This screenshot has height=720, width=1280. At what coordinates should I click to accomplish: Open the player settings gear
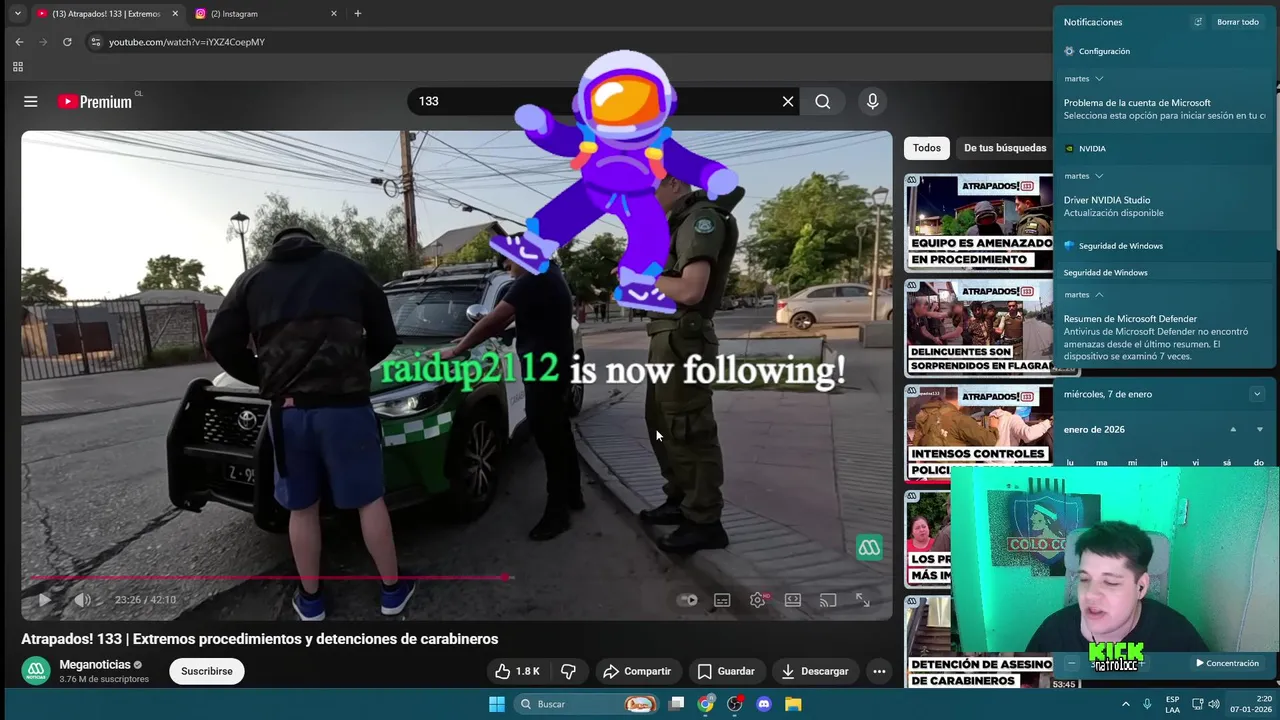tap(758, 600)
